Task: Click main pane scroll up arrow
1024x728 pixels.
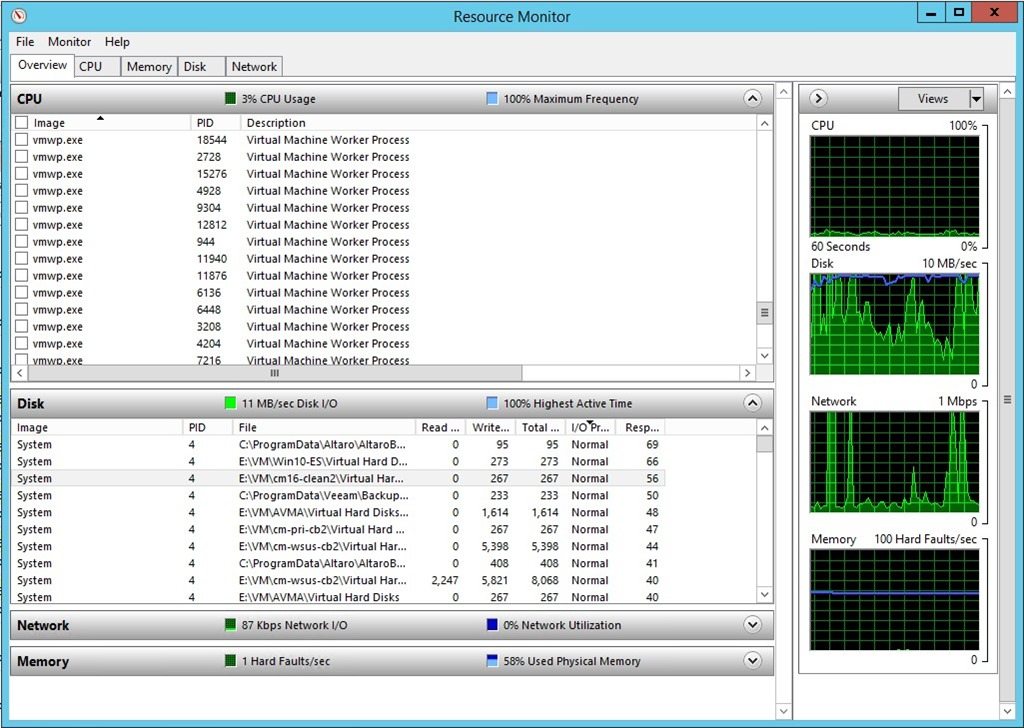Action: pyautogui.click(x=784, y=91)
